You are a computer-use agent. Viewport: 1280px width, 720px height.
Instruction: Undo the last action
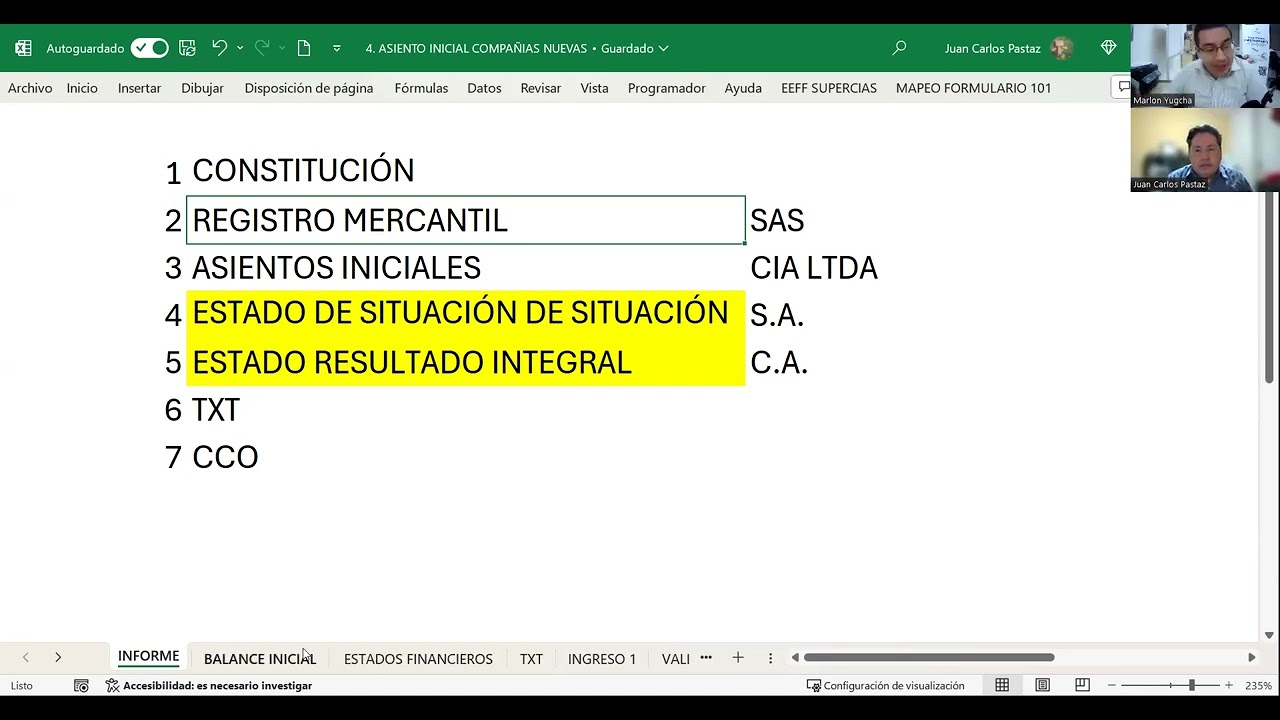point(219,48)
